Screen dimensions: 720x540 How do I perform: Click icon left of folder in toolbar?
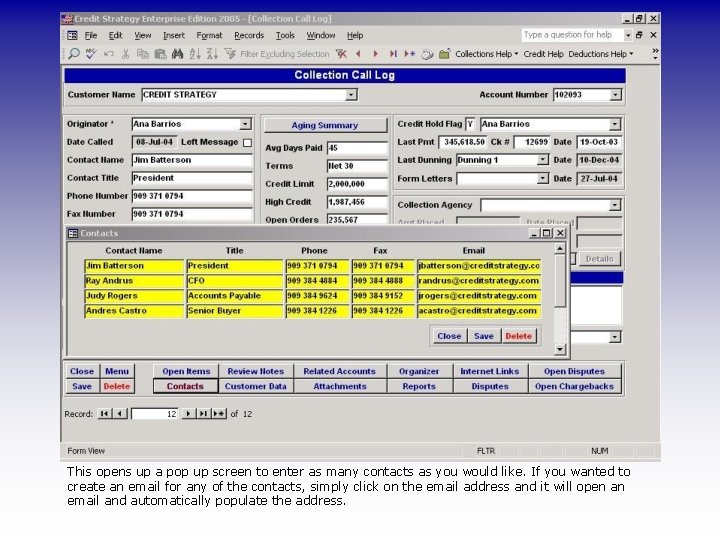[x=427, y=54]
